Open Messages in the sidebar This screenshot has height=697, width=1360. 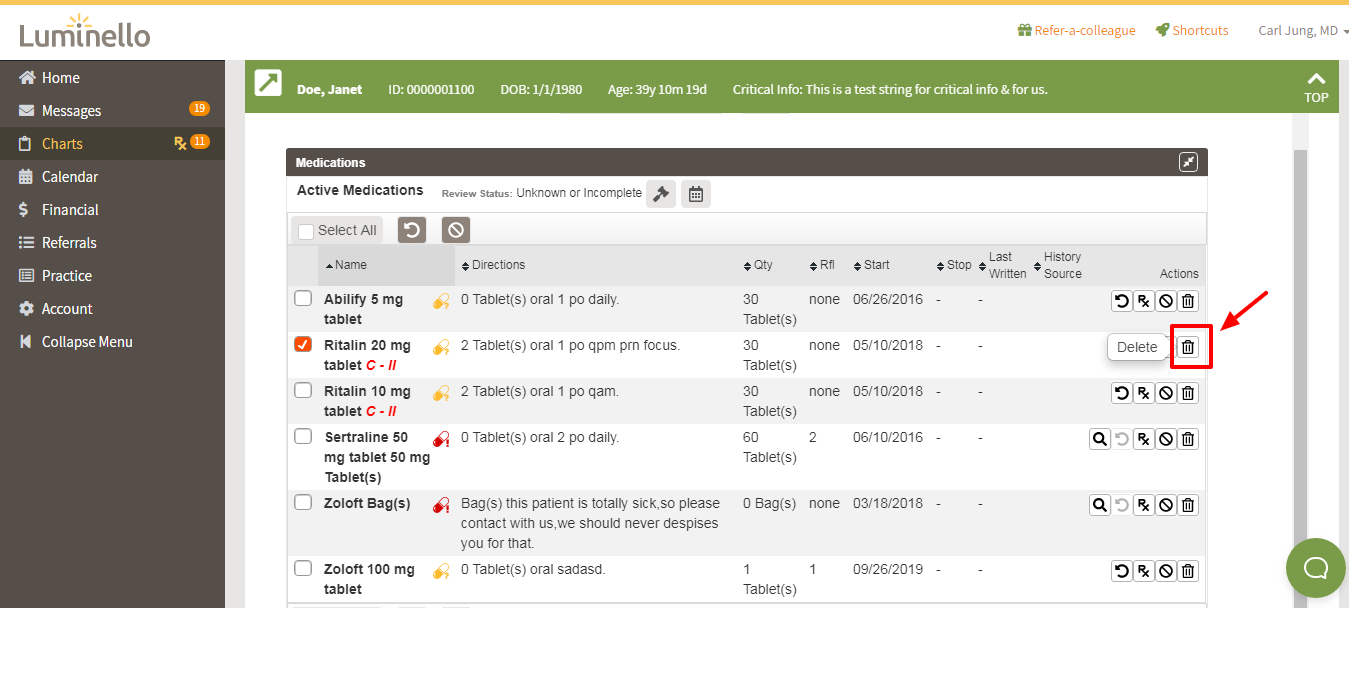tap(112, 111)
